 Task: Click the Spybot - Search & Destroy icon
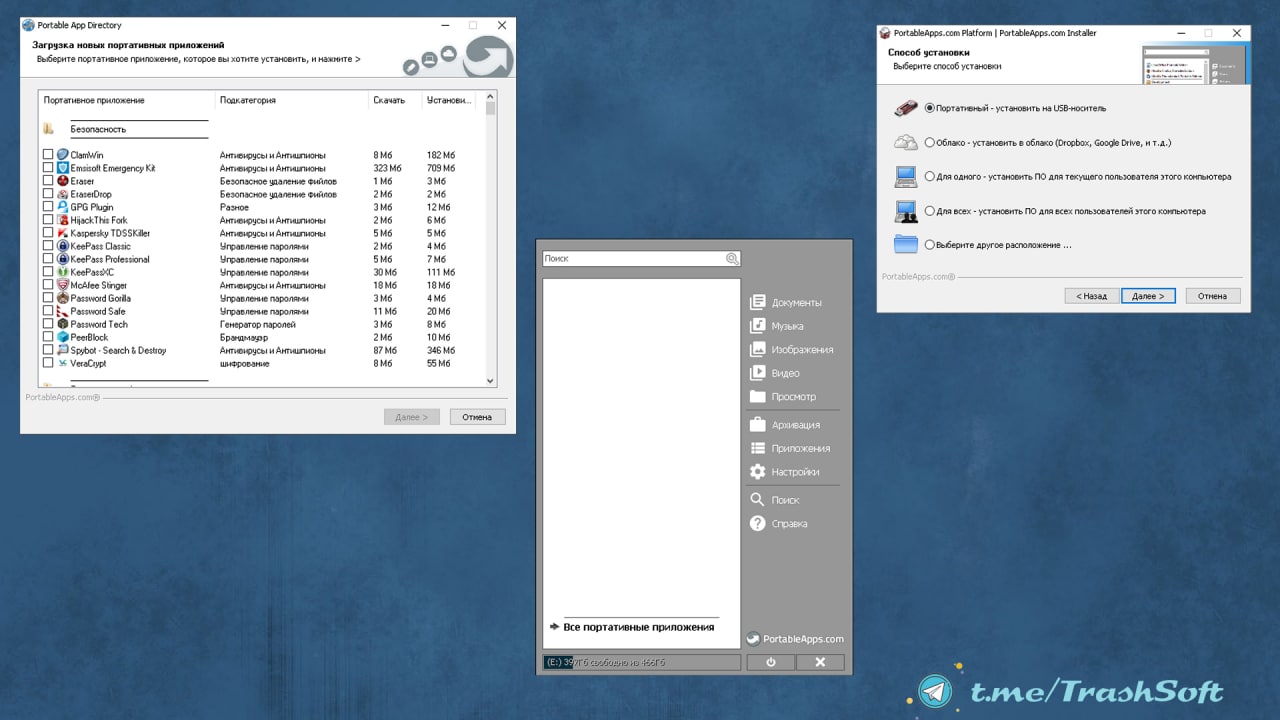[62, 350]
